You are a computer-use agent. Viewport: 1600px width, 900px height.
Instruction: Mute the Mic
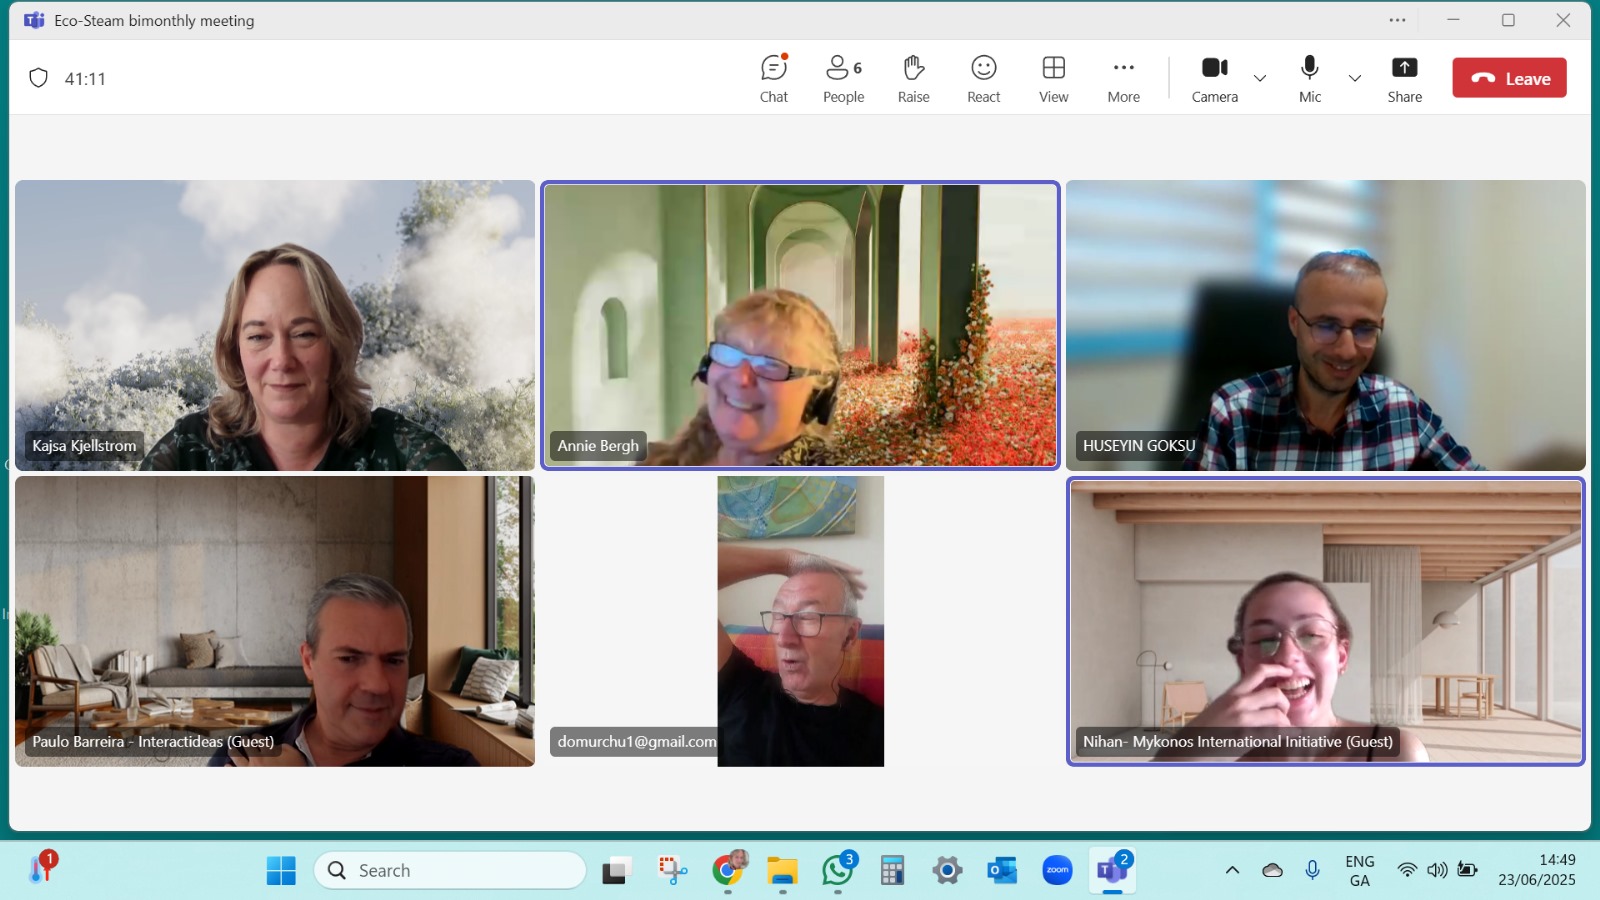tap(1309, 79)
